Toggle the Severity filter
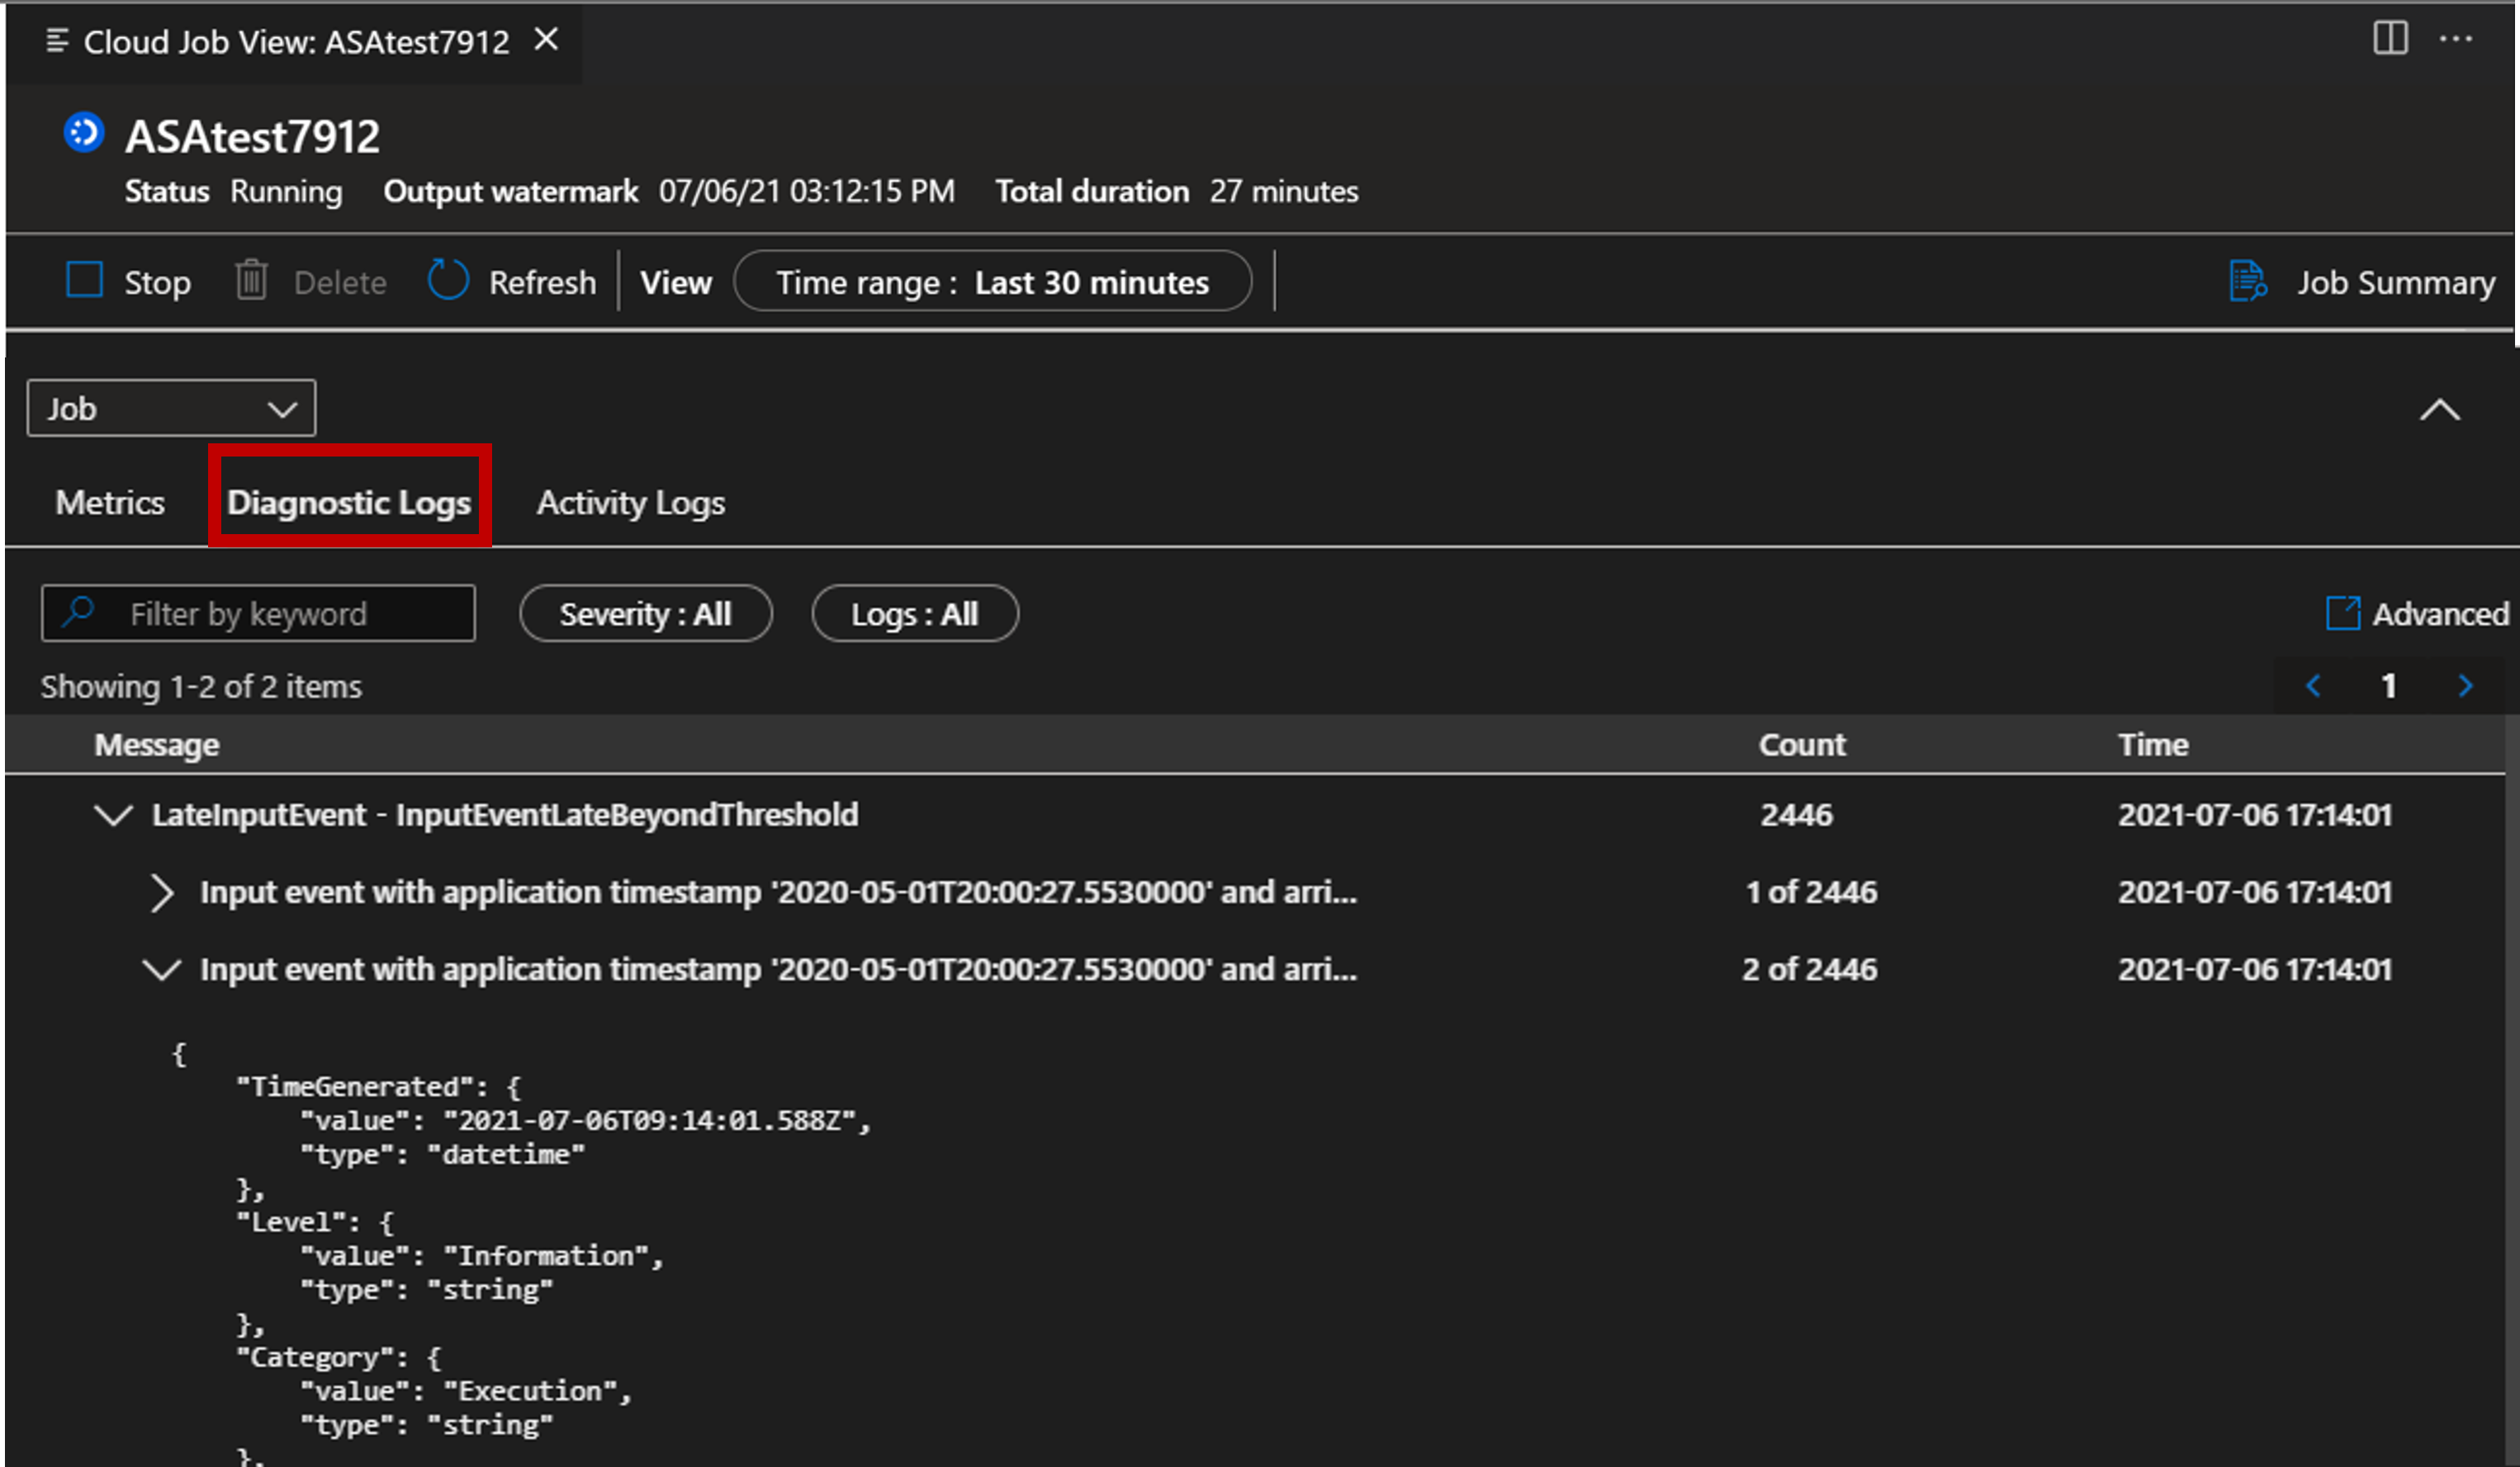Image resolution: width=2520 pixels, height=1467 pixels. pos(642,613)
